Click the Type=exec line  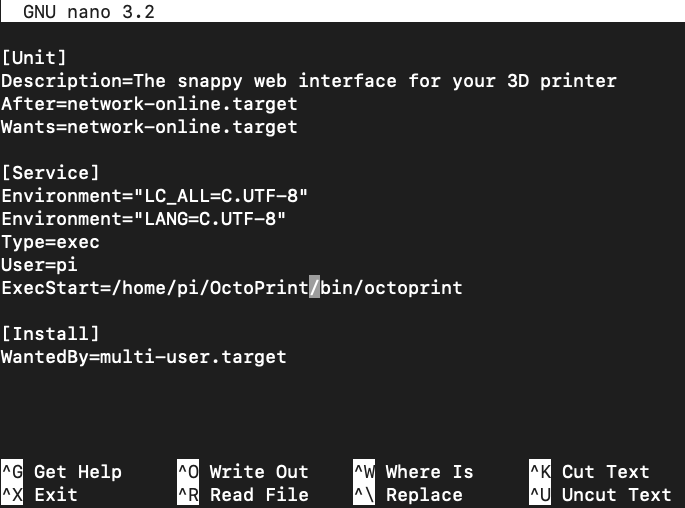[x=50, y=242]
